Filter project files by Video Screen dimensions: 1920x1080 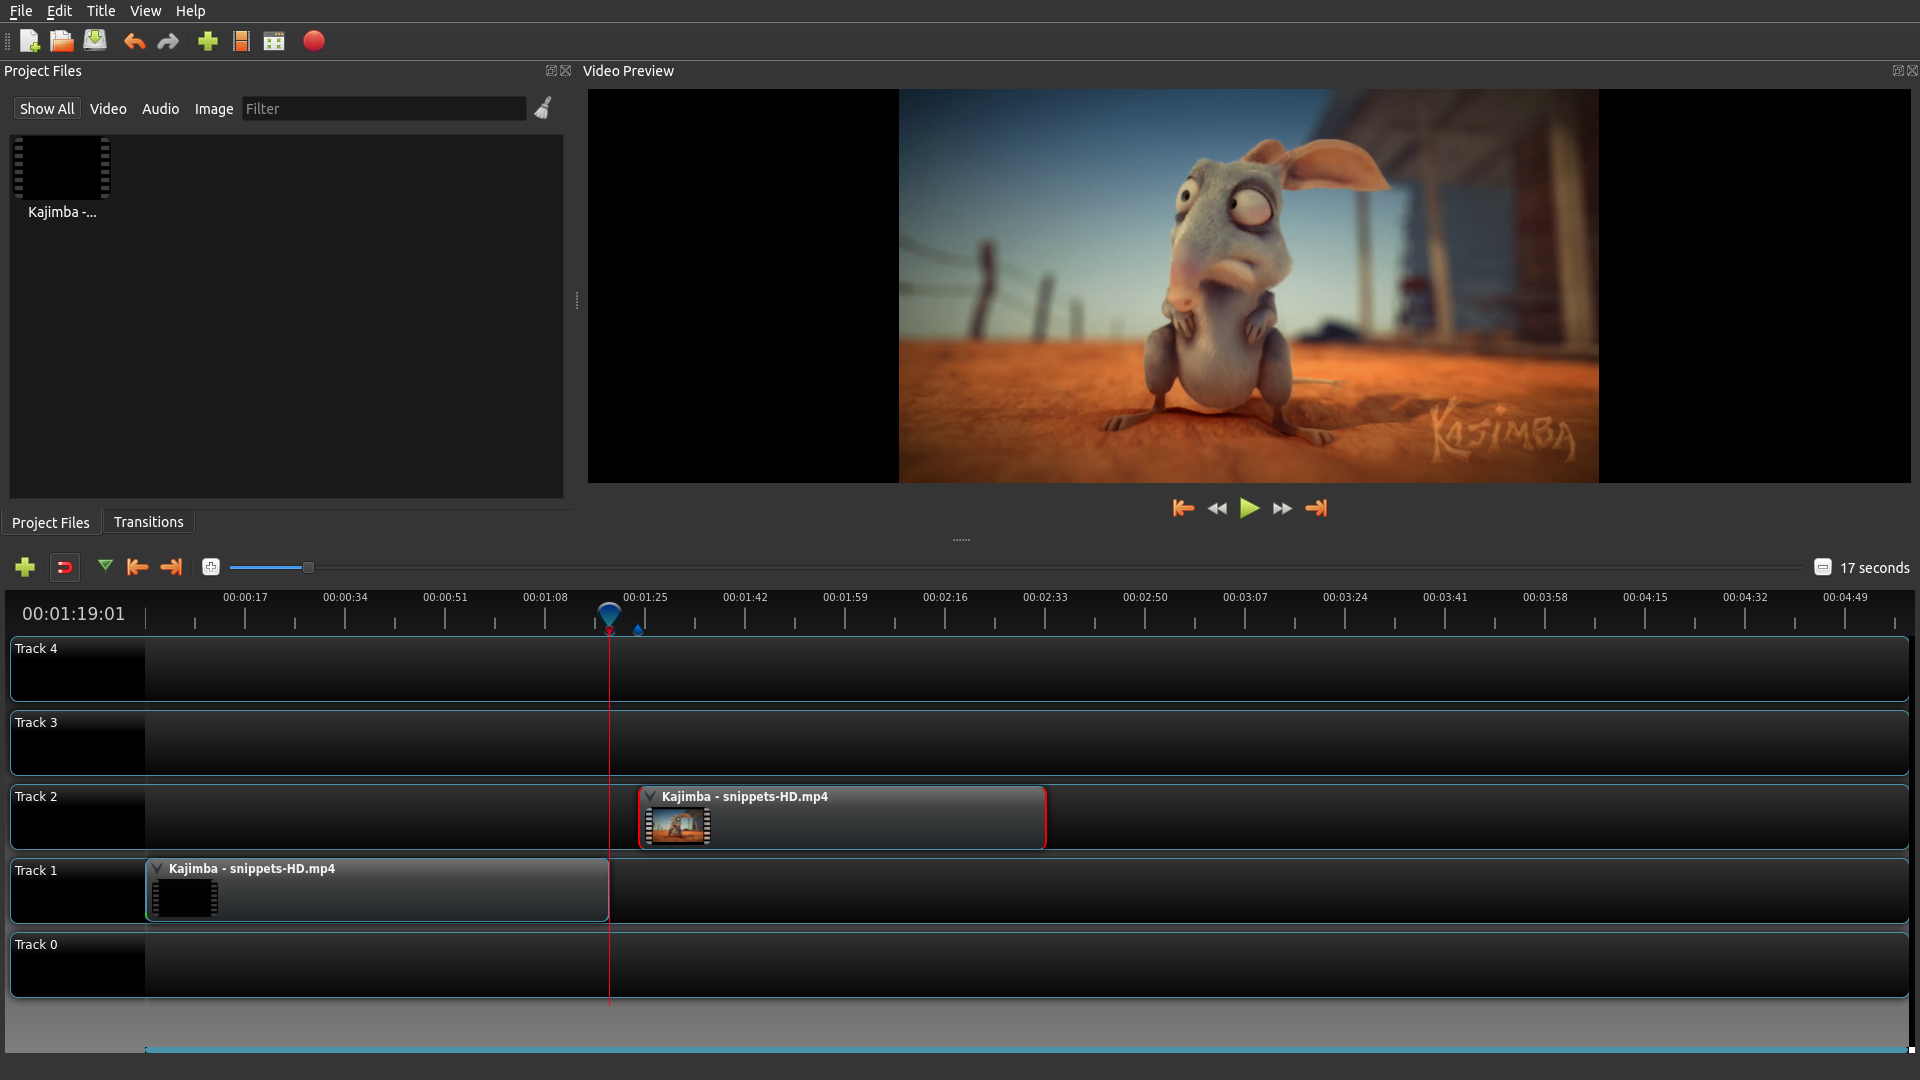pyautogui.click(x=108, y=109)
